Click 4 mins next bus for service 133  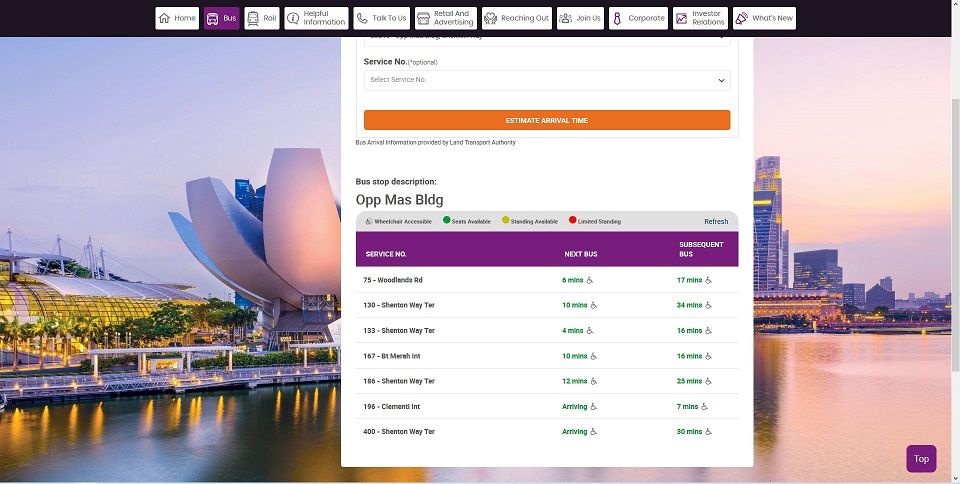click(x=572, y=330)
